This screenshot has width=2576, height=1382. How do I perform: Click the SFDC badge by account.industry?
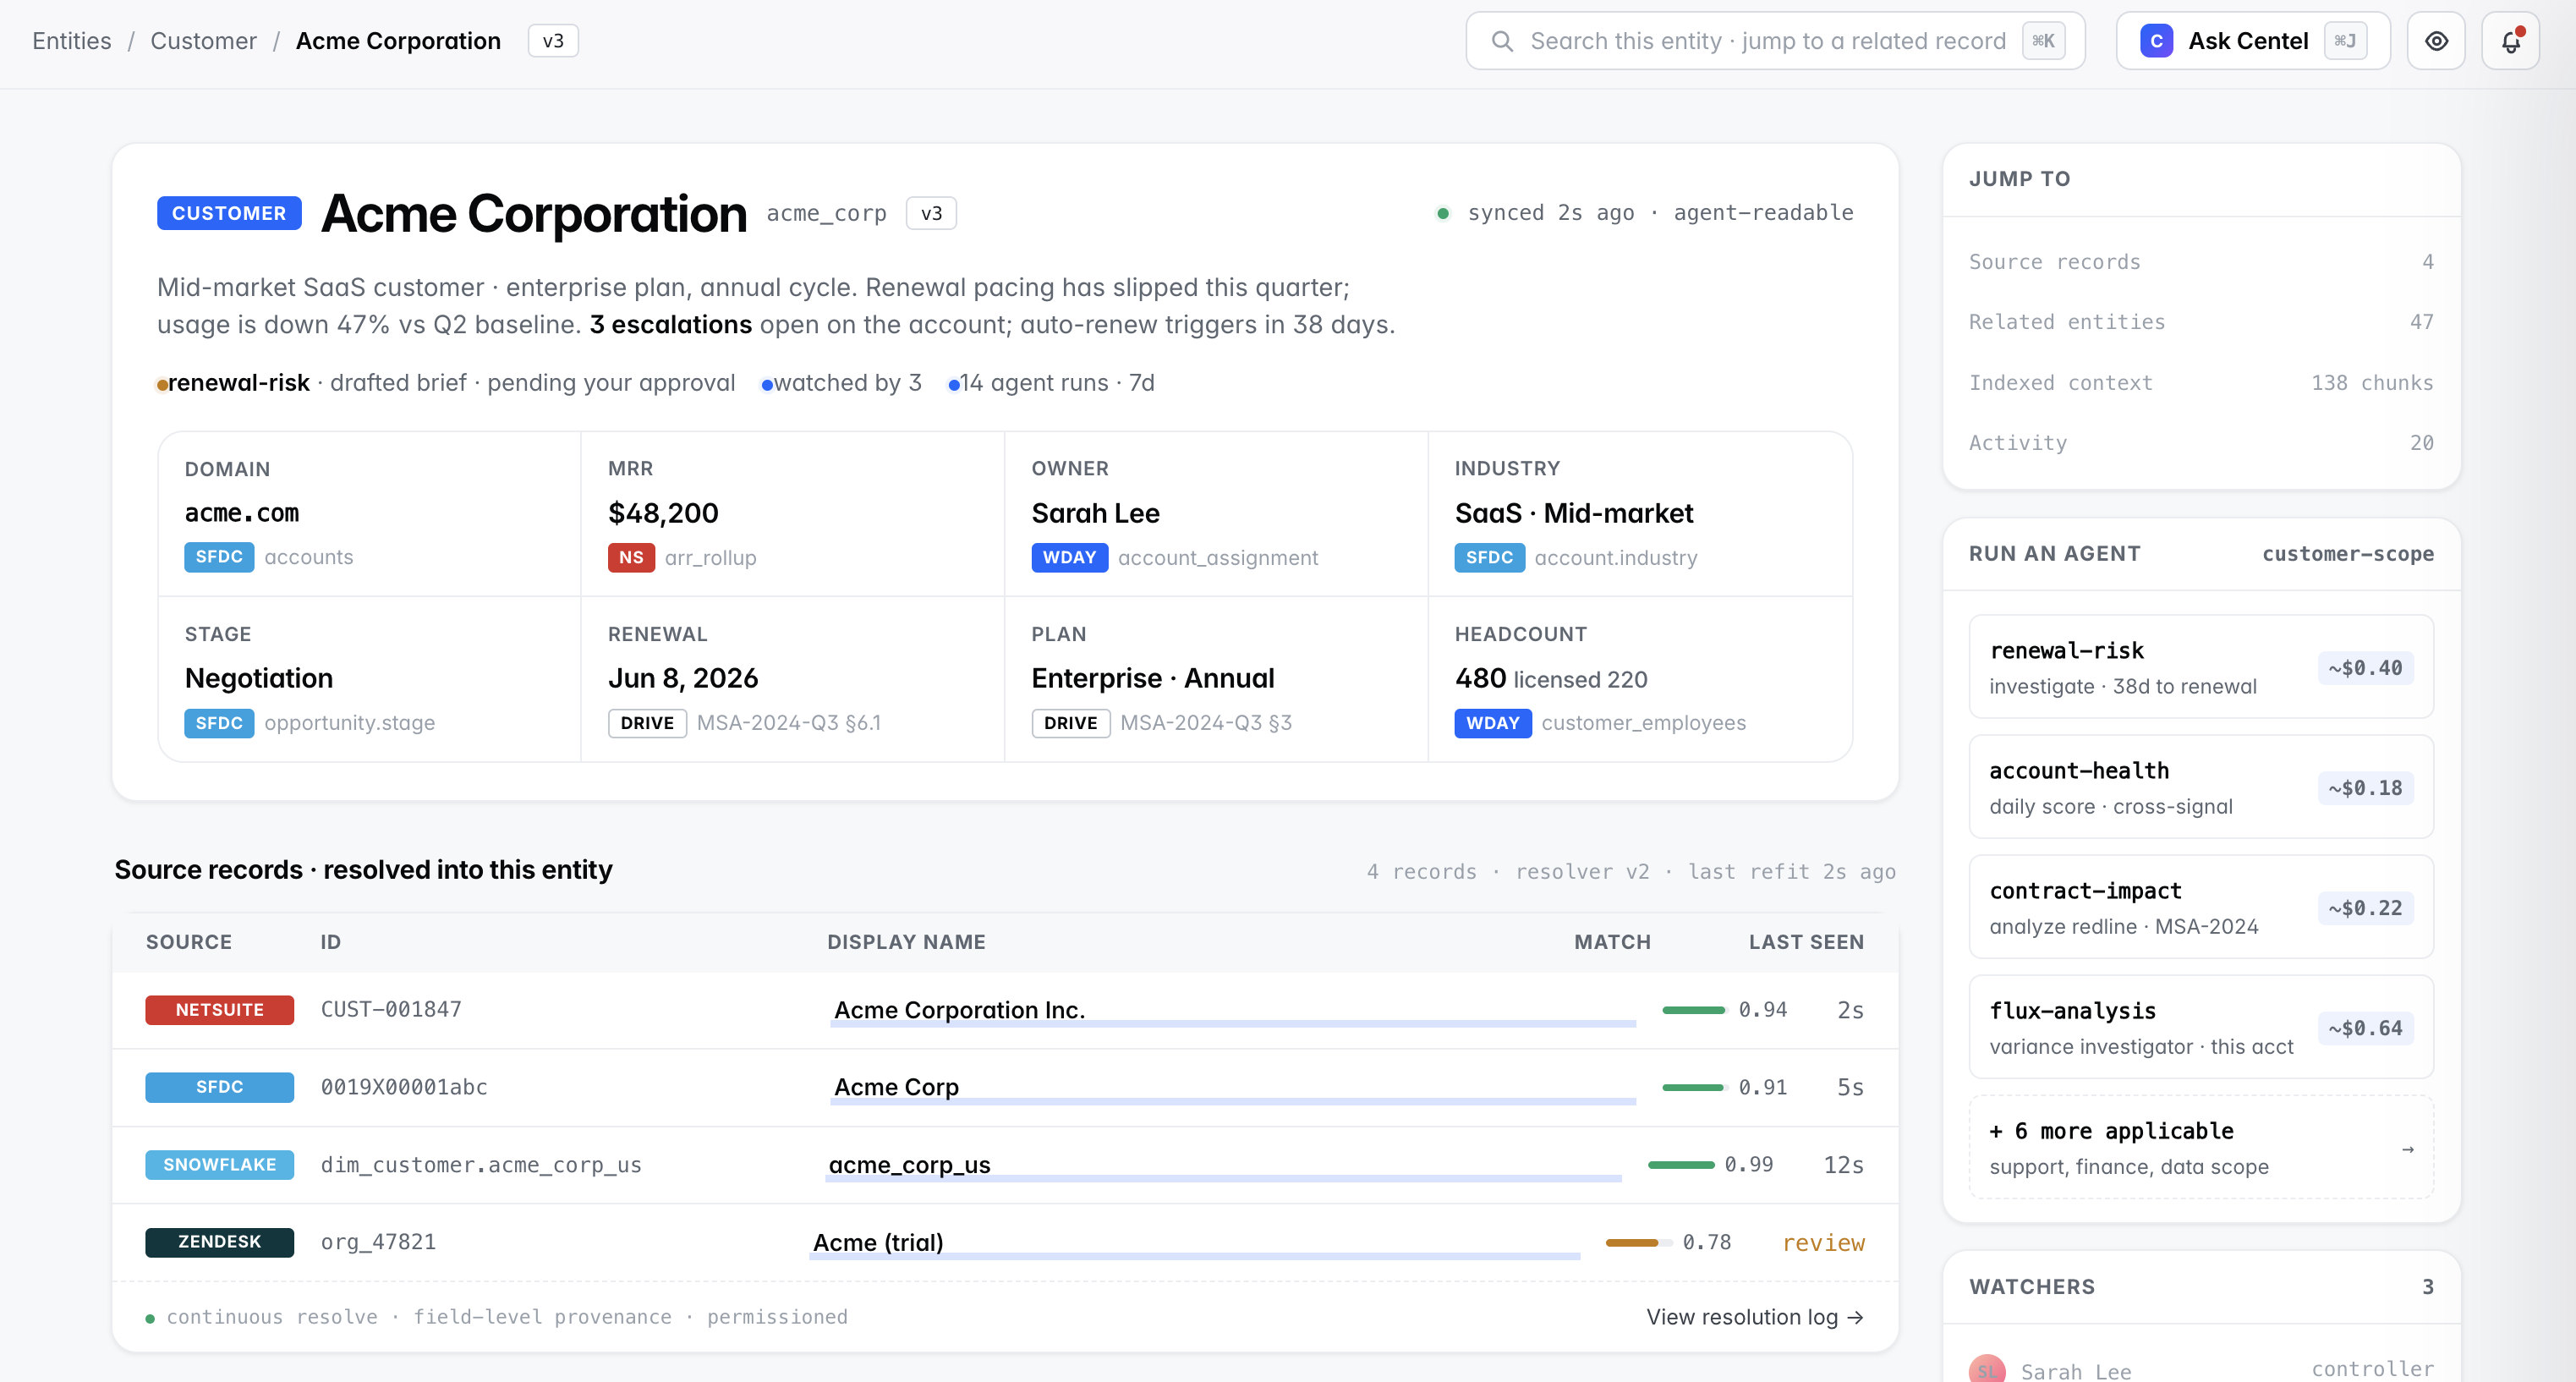click(x=1489, y=557)
